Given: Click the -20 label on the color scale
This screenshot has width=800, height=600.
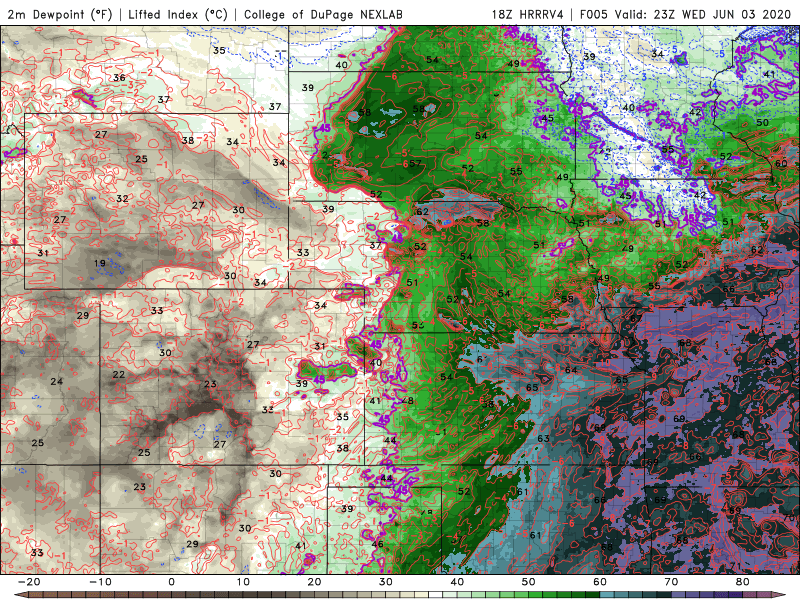Looking at the screenshot, I should point(29,582).
